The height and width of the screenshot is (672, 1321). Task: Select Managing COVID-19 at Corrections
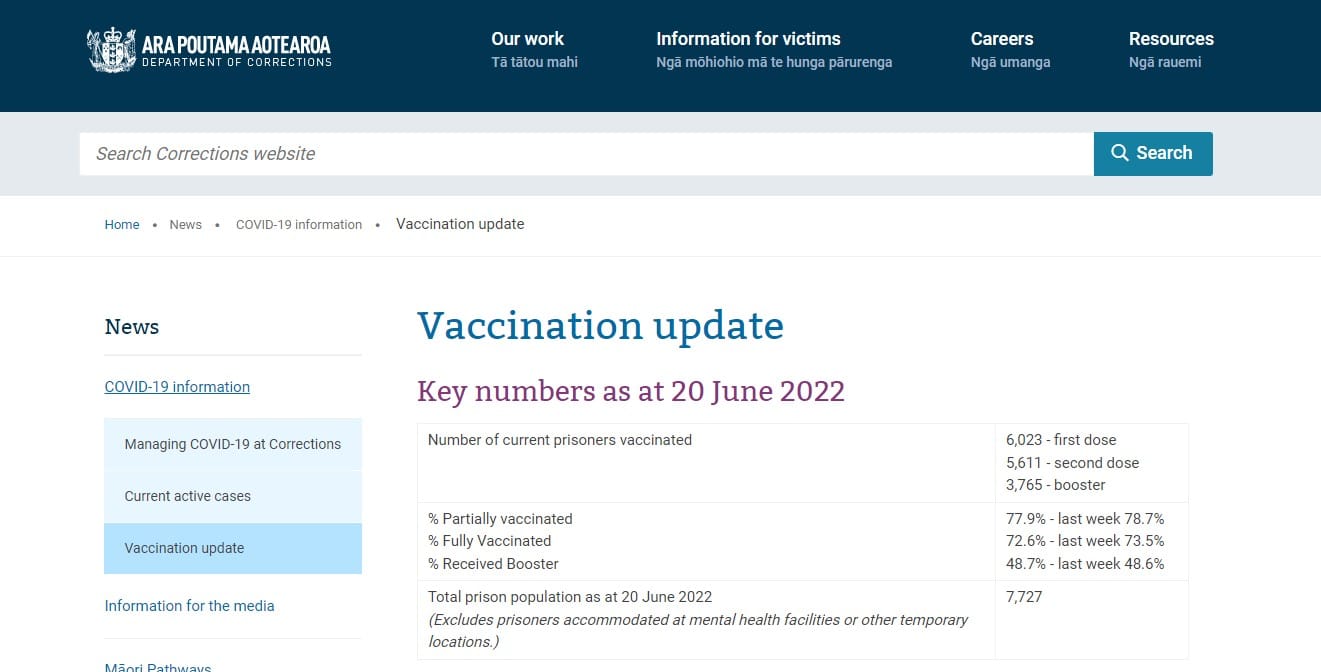[233, 444]
